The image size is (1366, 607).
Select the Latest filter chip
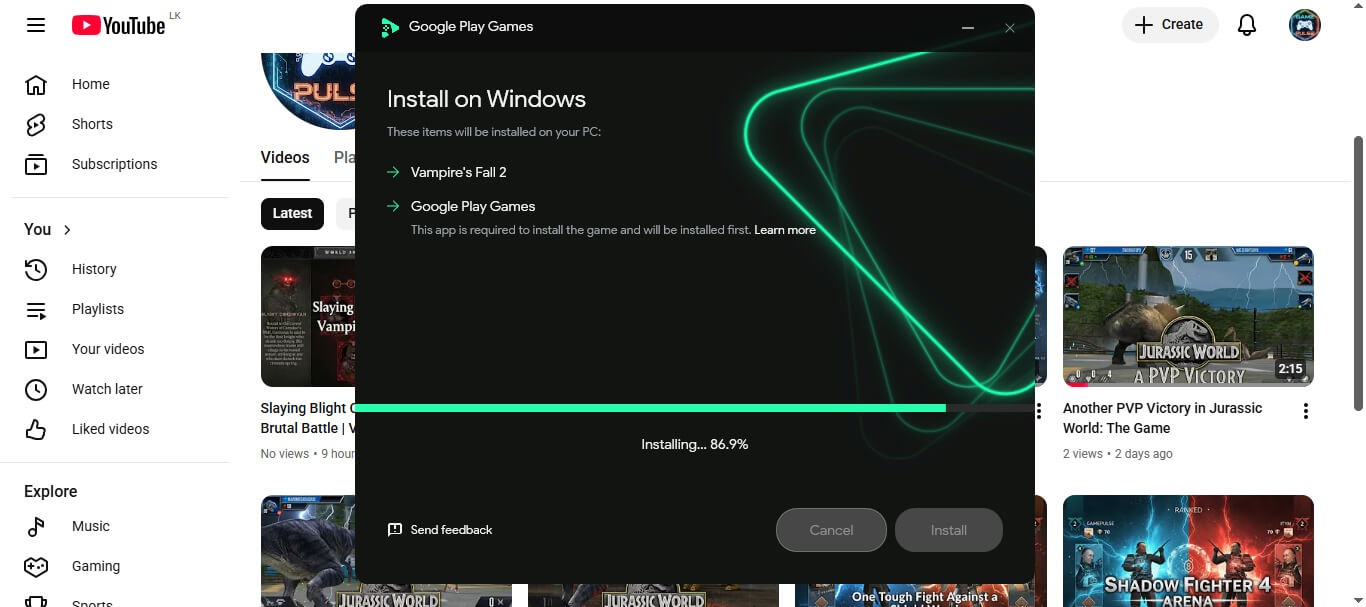tap(292, 213)
